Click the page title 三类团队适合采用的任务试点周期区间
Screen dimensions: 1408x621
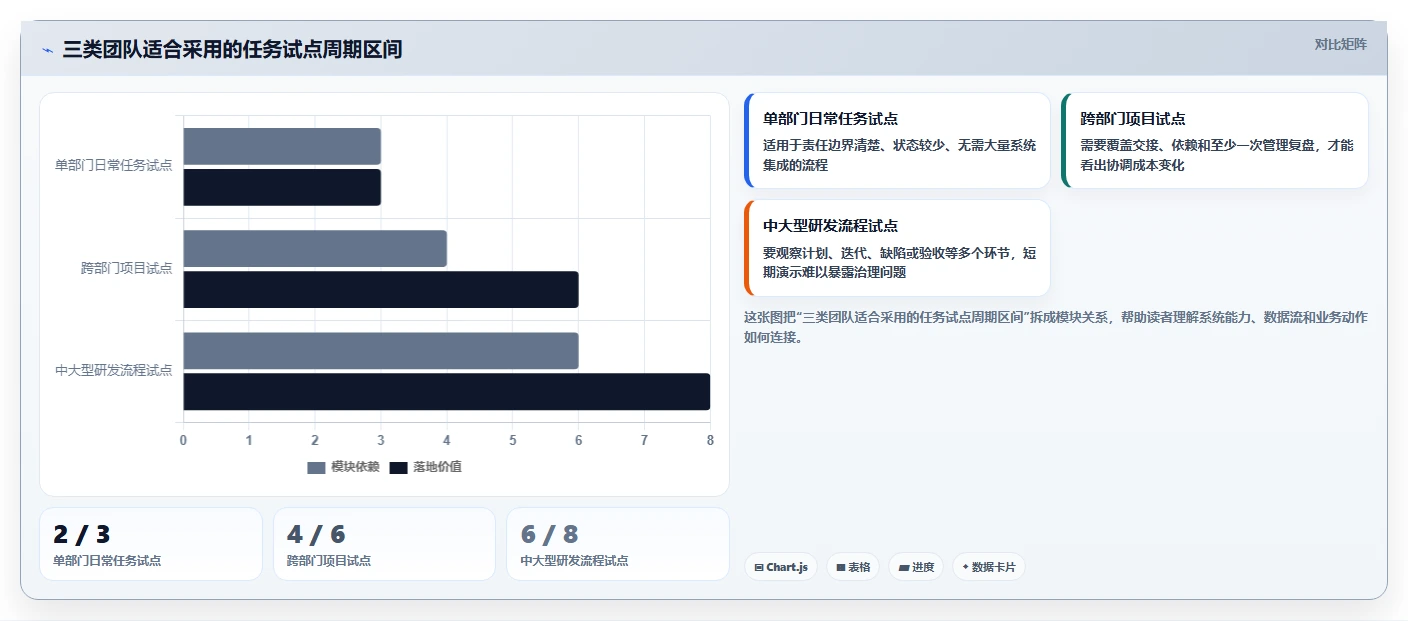click(x=232, y=49)
